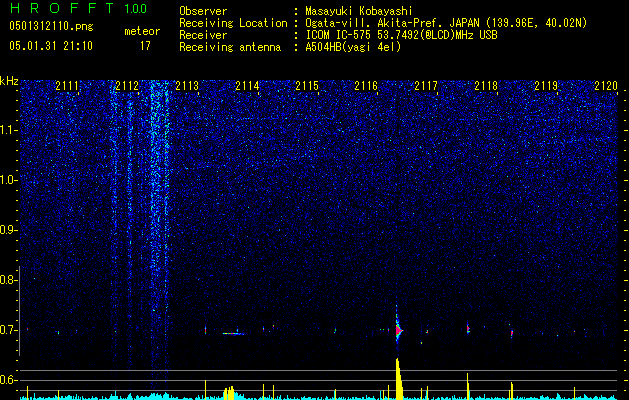Viewport: 629px width, 400px height.
Task: Click the 0.6 kHz frequency label
Action: [6, 380]
